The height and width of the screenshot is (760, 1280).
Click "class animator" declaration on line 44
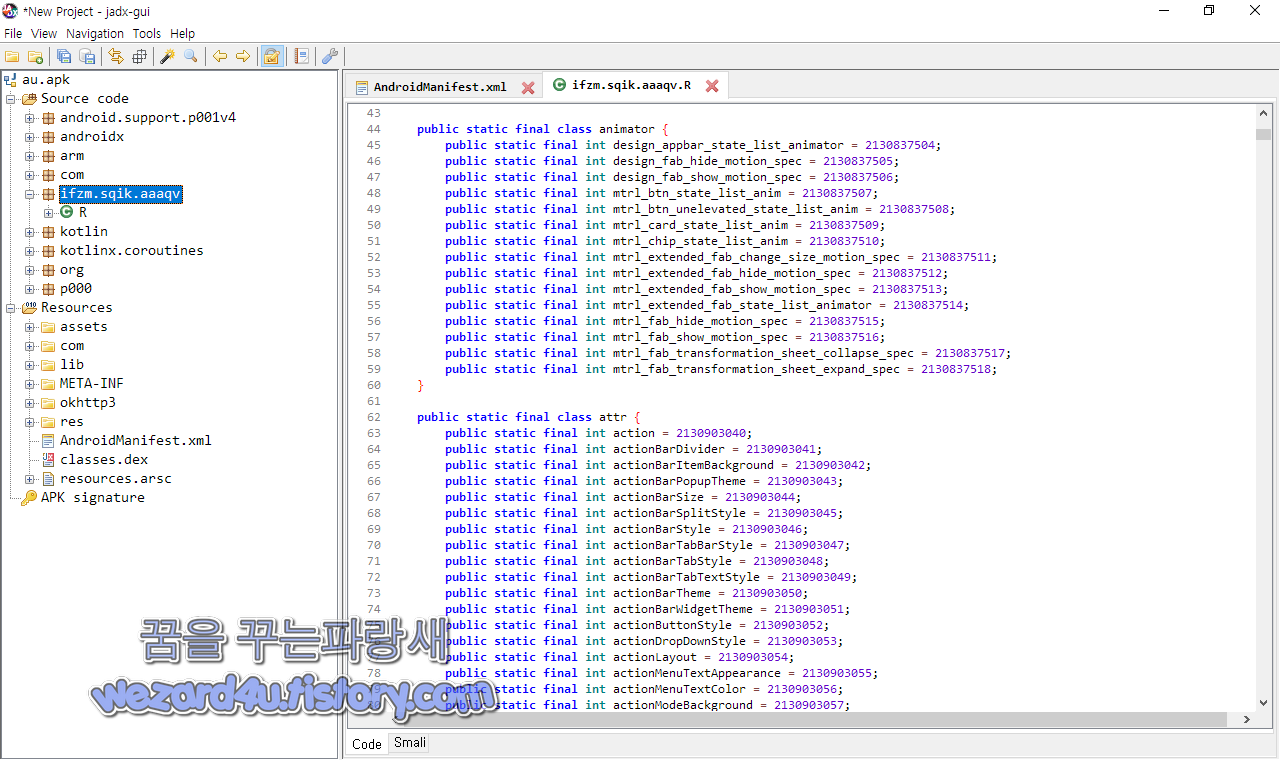click(x=605, y=129)
